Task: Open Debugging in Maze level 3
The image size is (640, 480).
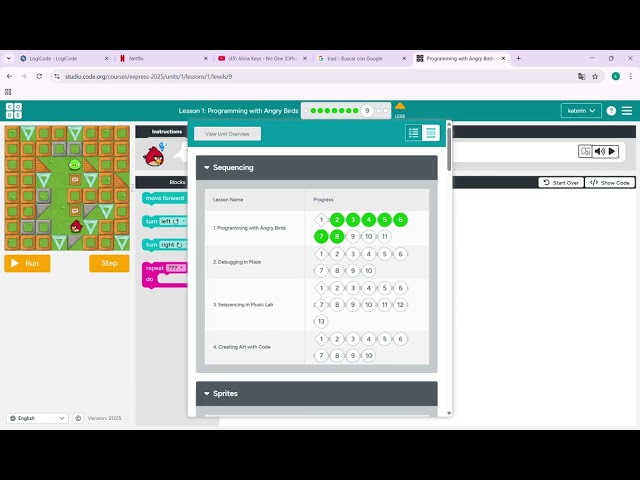Action: pyautogui.click(x=353, y=254)
